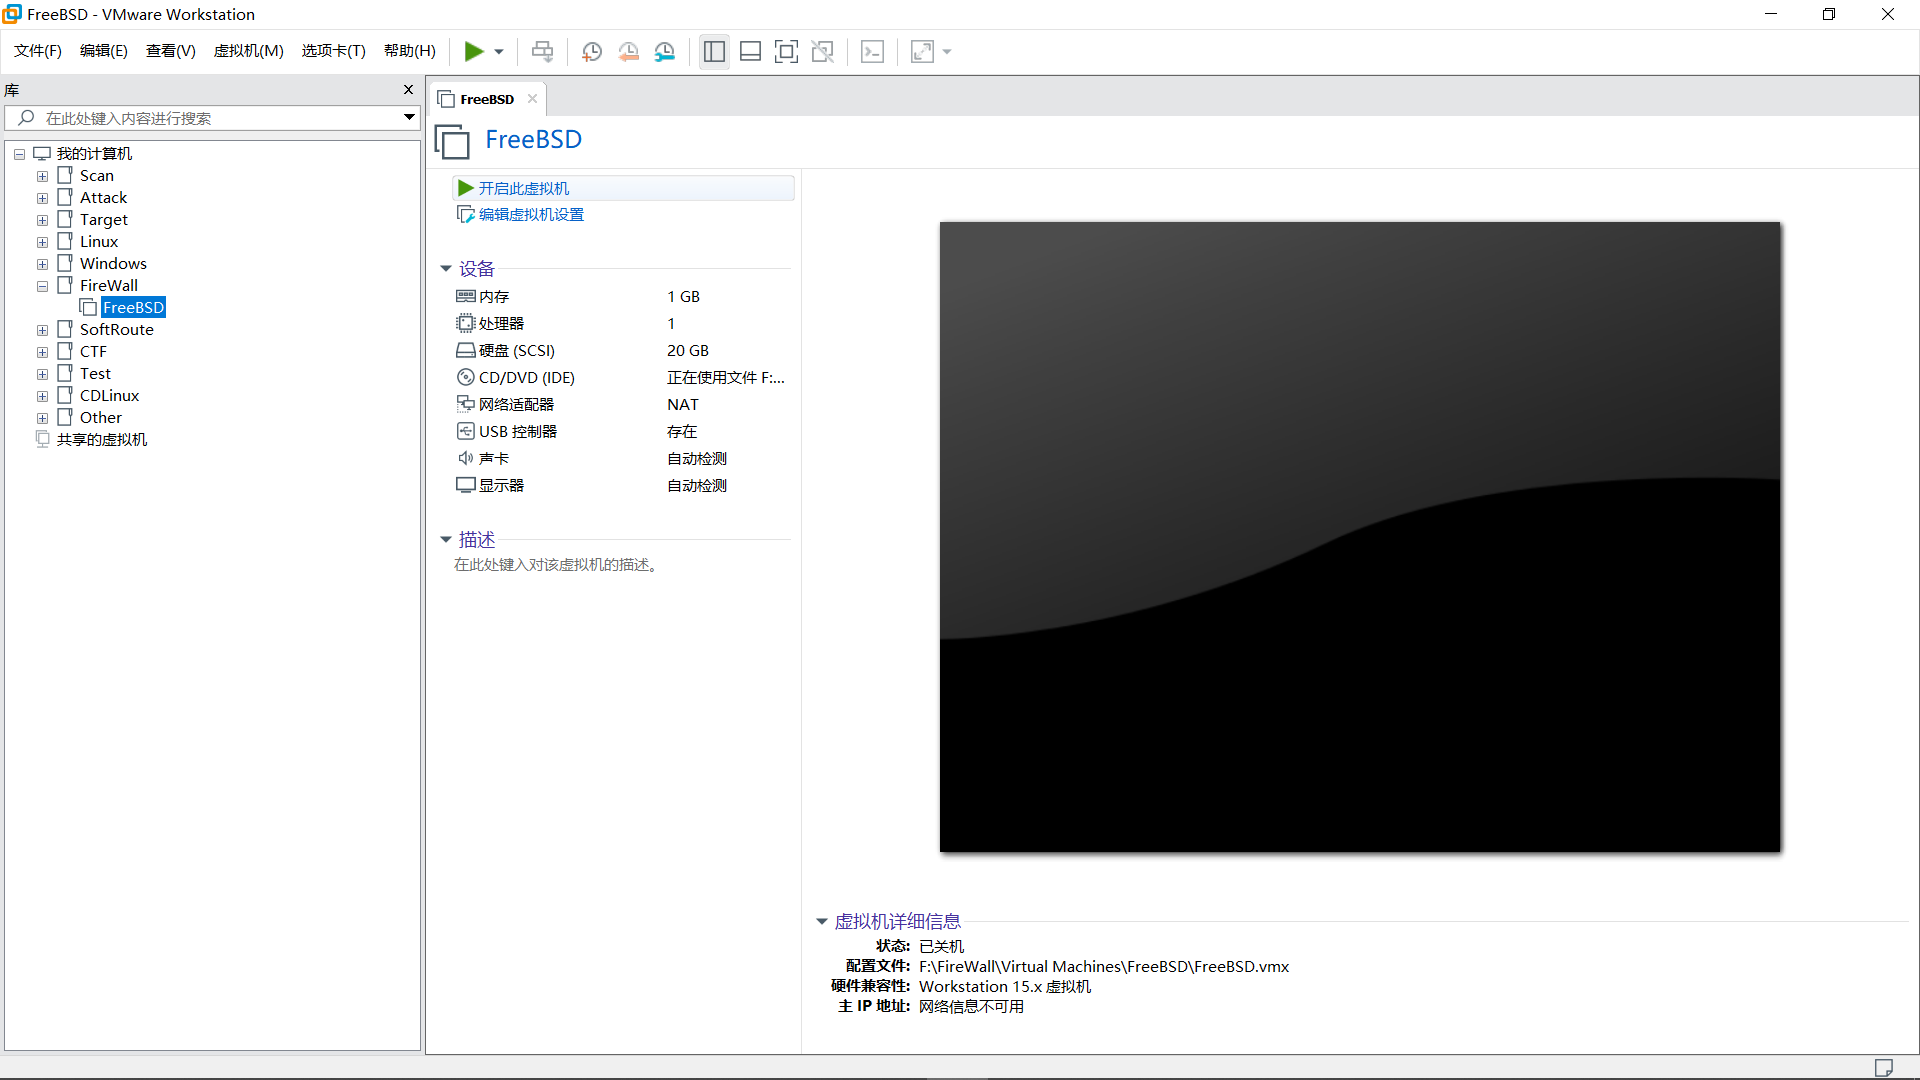Screen dimensions: 1920x1080
Task: Power on the virtual machine from the toolbar
Action: (x=476, y=51)
